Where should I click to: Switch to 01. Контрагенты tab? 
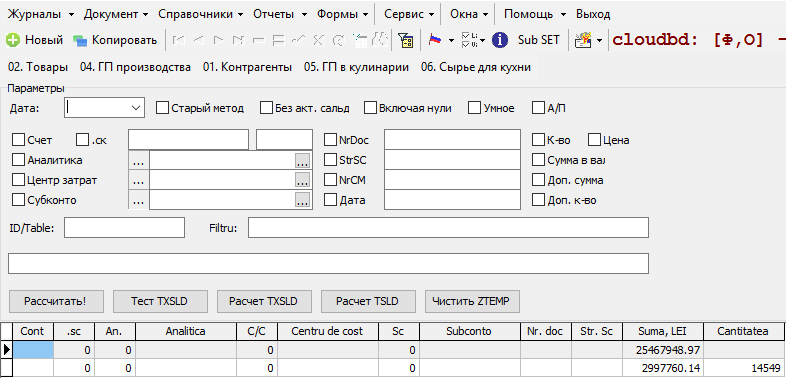pos(248,67)
